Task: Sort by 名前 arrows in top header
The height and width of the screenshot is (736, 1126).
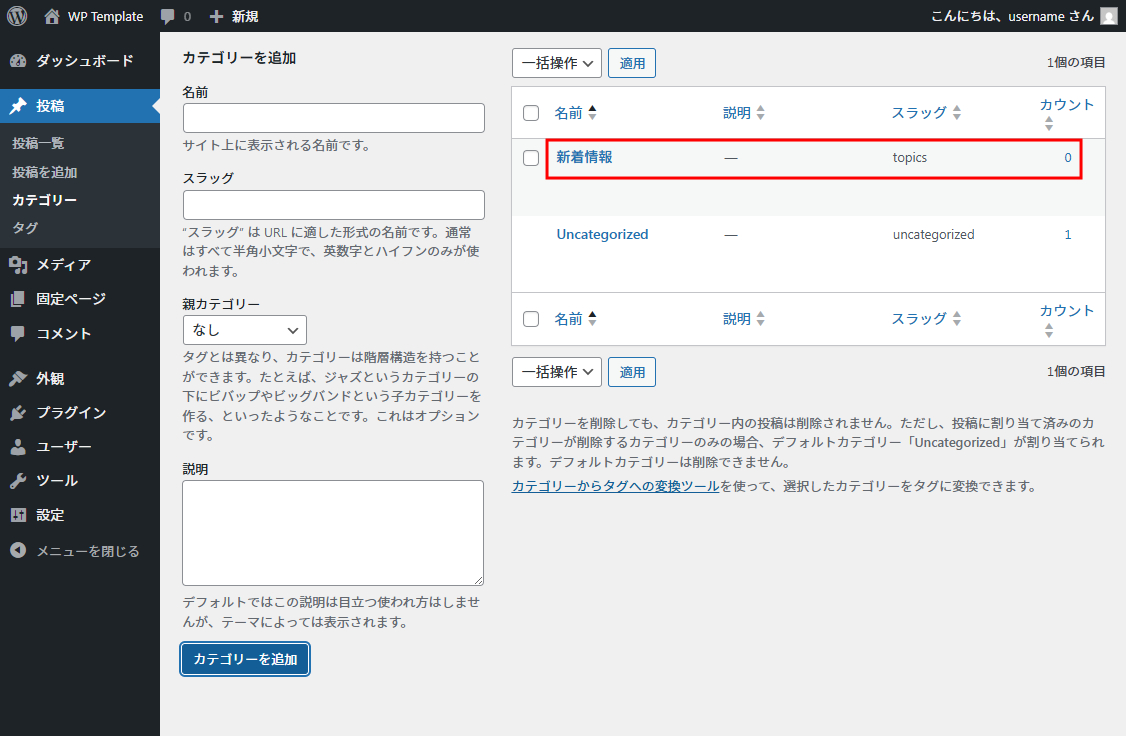Action: click(592, 113)
